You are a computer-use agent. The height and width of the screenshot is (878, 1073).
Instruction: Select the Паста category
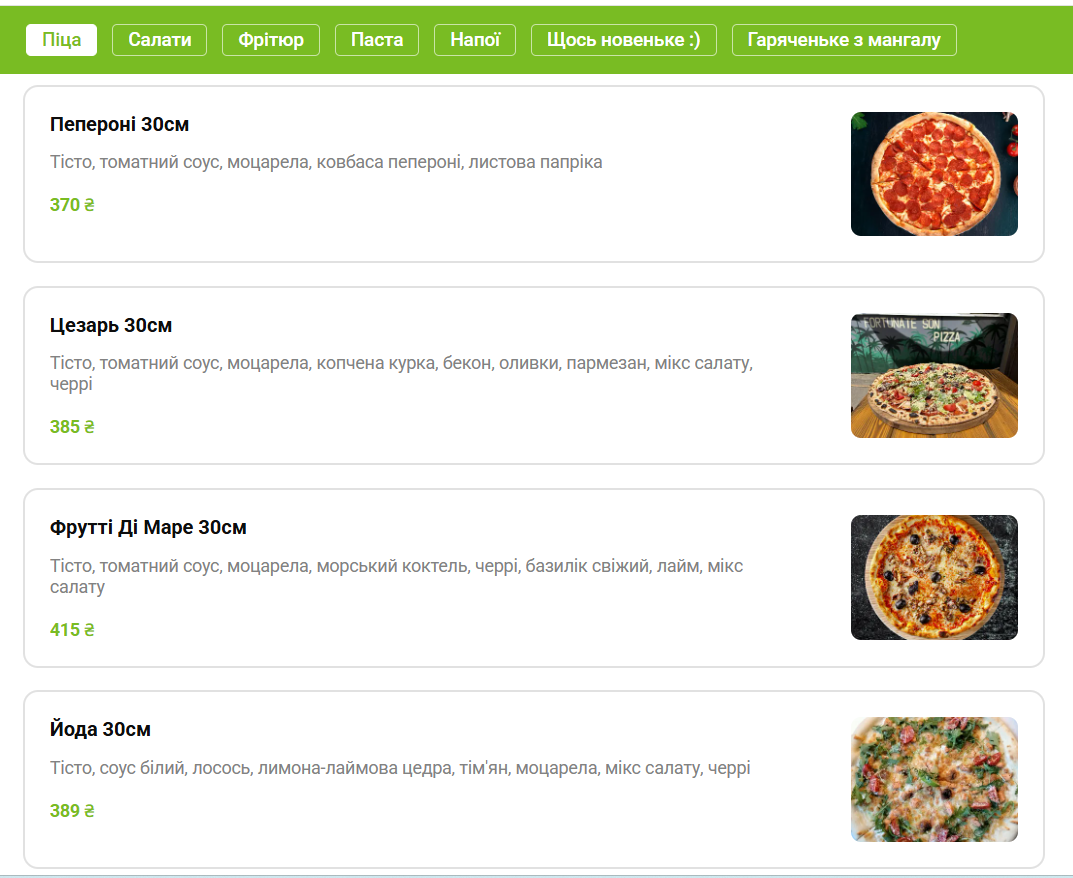coord(376,41)
